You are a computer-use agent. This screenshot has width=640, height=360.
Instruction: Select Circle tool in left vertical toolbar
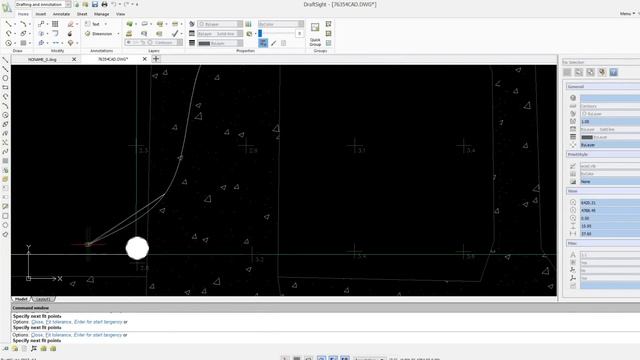tap(5, 78)
